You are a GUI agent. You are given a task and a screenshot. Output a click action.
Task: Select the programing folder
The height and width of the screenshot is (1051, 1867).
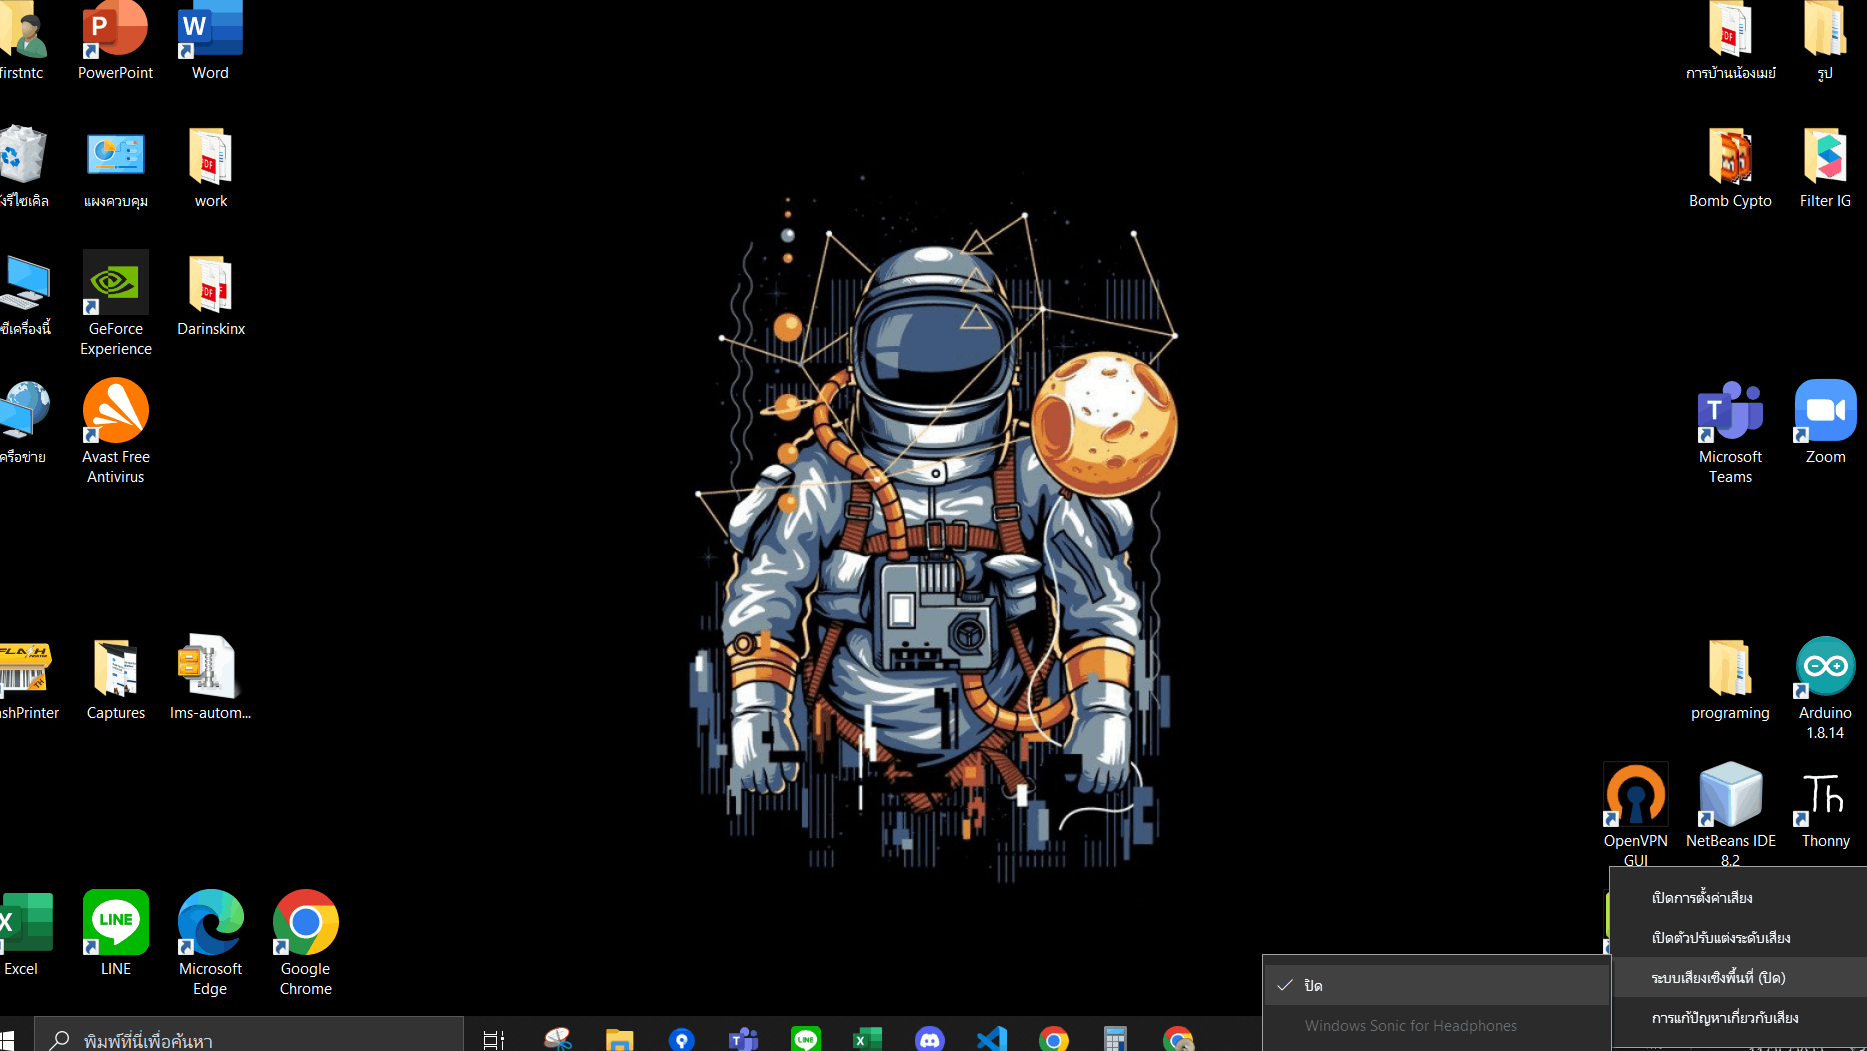coord(1730,680)
